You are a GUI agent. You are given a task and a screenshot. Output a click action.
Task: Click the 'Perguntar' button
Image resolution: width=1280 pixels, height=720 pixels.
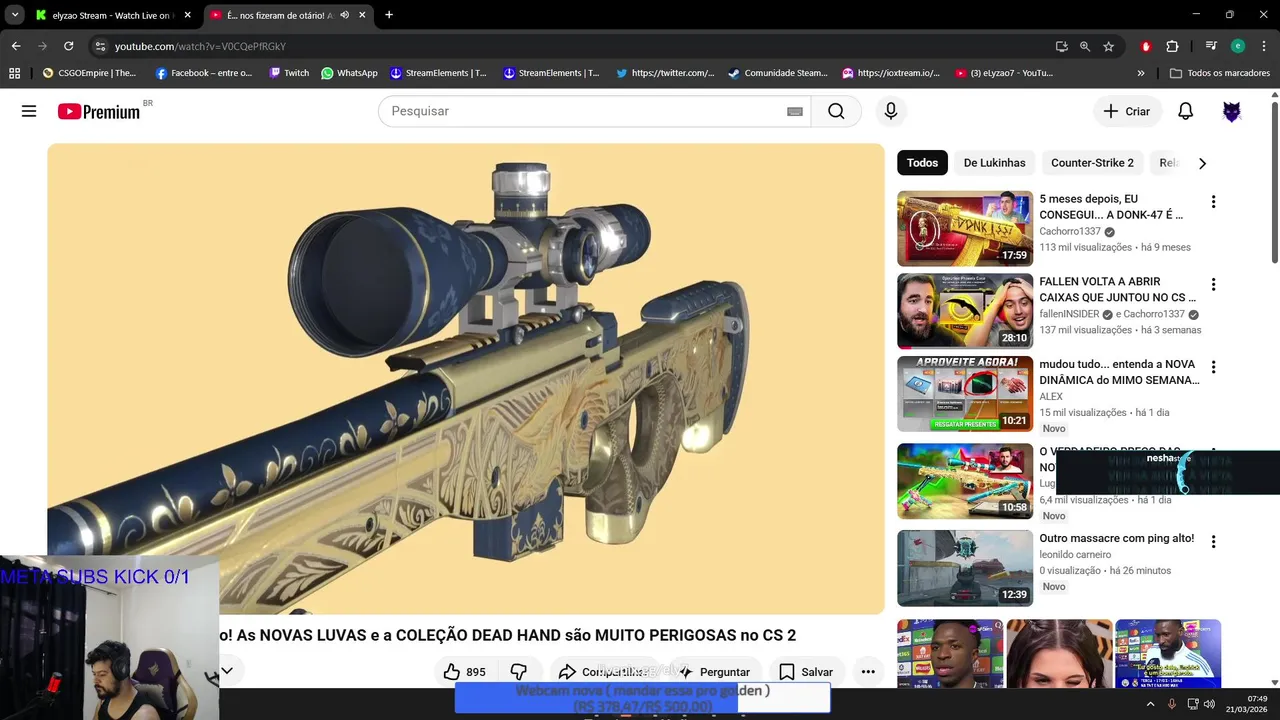[714, 672]
